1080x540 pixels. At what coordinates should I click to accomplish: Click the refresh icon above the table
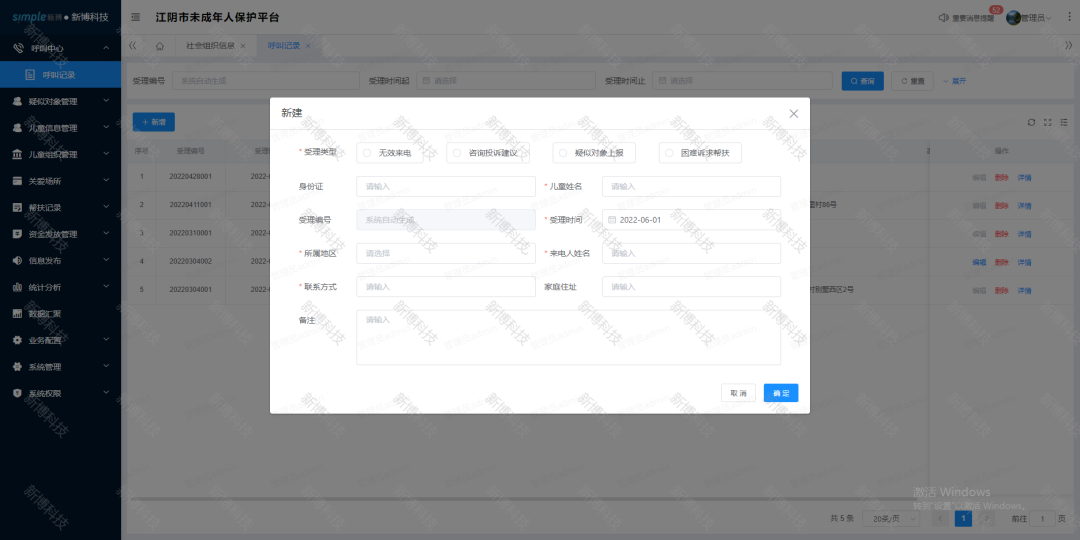click(x=1032, y=122)
